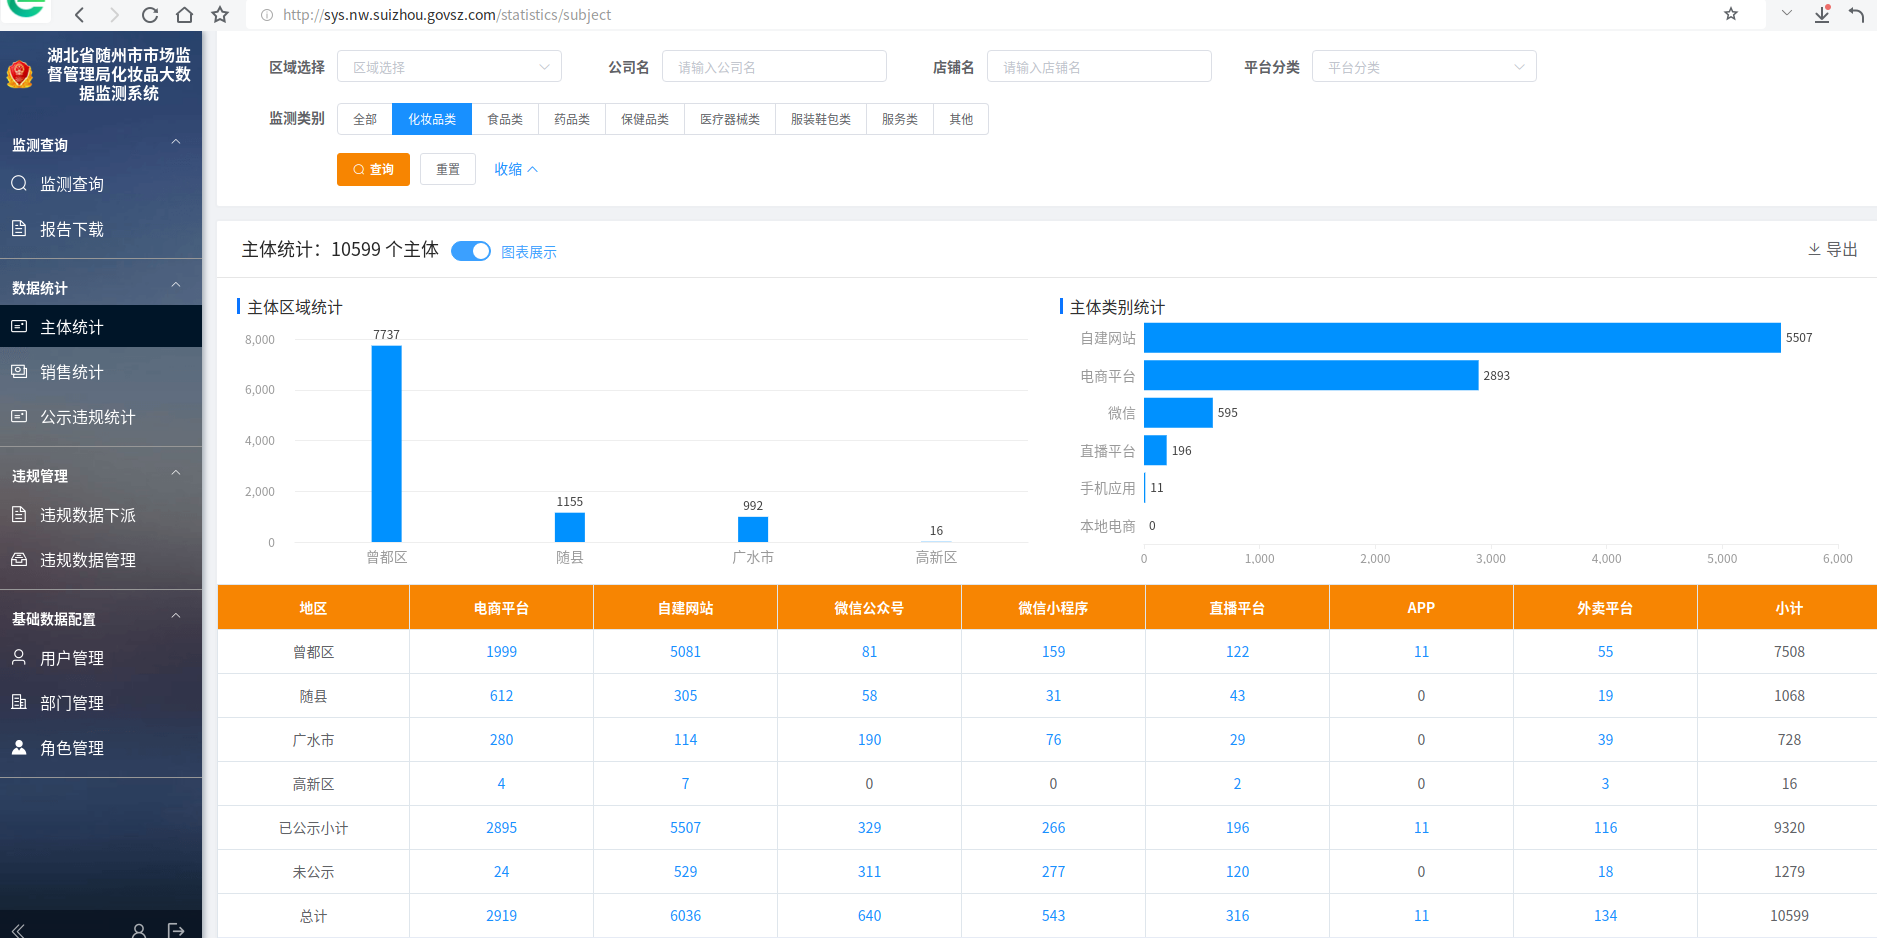Image resolution: width=1877 pixels, height=938 pixels.
Task: Click the orange 查询 button
Action: (373, 169)
